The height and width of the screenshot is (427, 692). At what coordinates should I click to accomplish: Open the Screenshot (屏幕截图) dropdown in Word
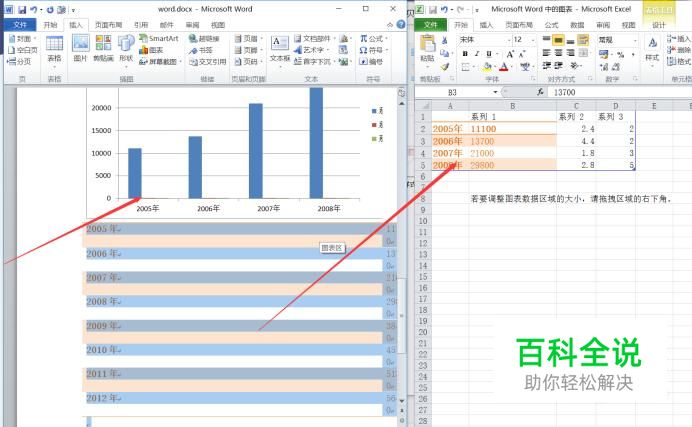(x=161, y=62)
